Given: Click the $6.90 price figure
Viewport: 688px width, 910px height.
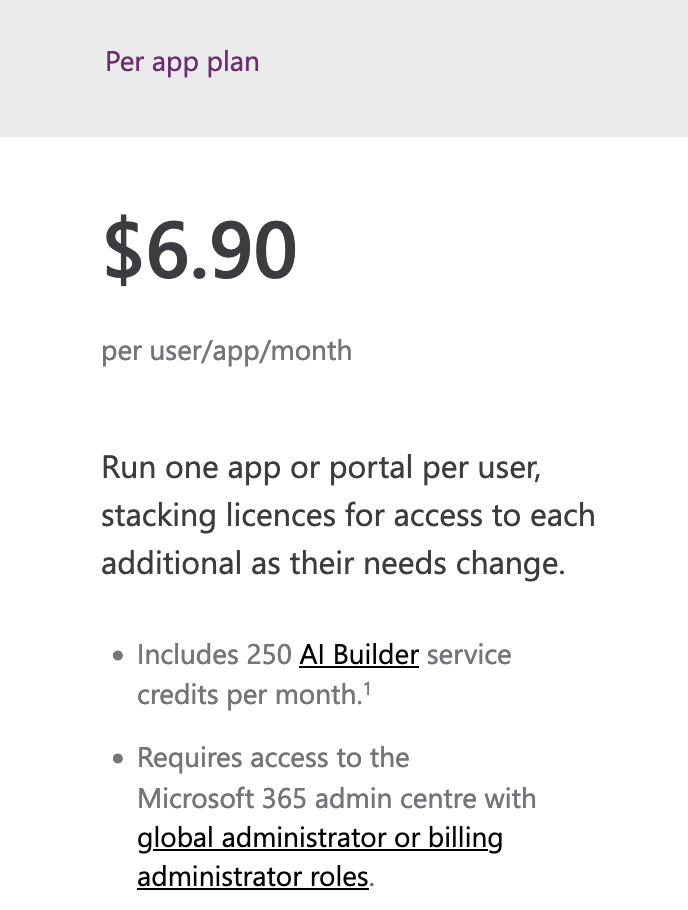Looking at the screenshot, I should (x=200, y=249).
